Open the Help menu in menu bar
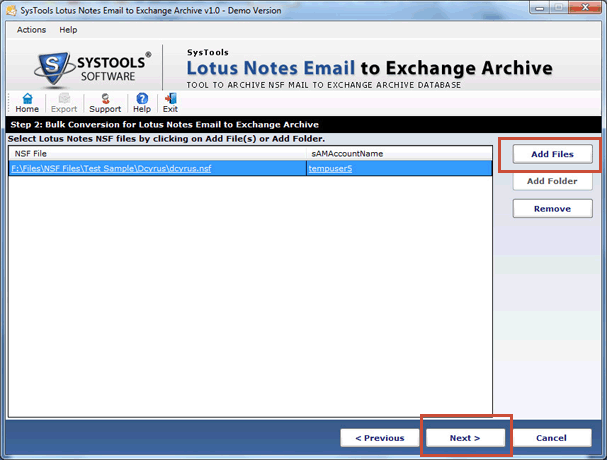The width and height of the screenshot is (607, 460). coord(68,30)
